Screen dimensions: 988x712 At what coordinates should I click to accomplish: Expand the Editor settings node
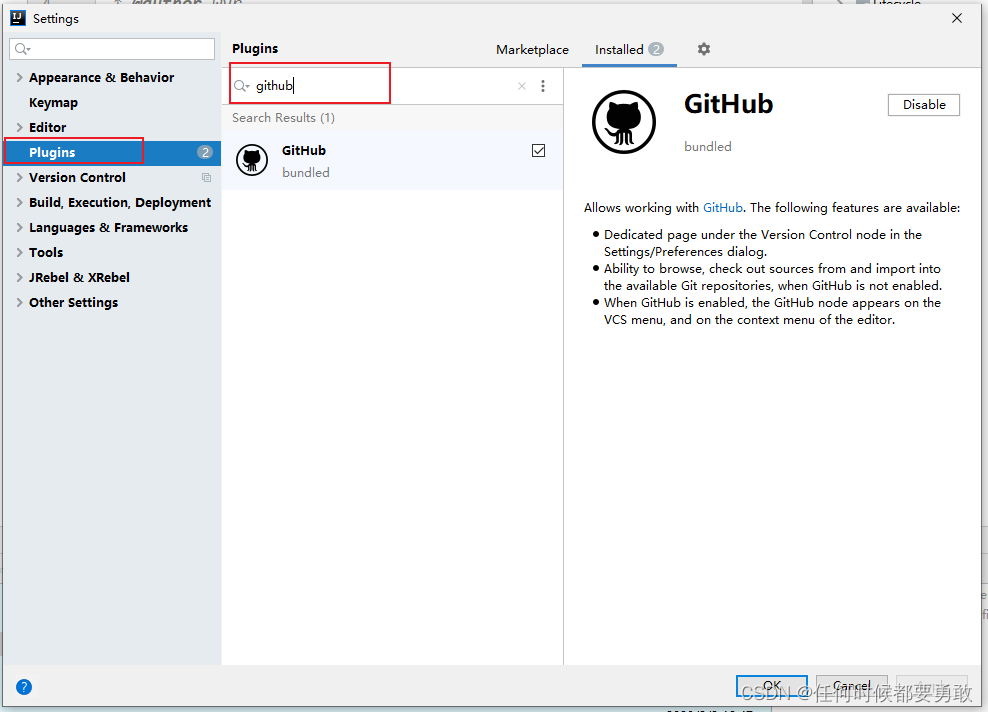pyautogui.click(x=20, y=127)
